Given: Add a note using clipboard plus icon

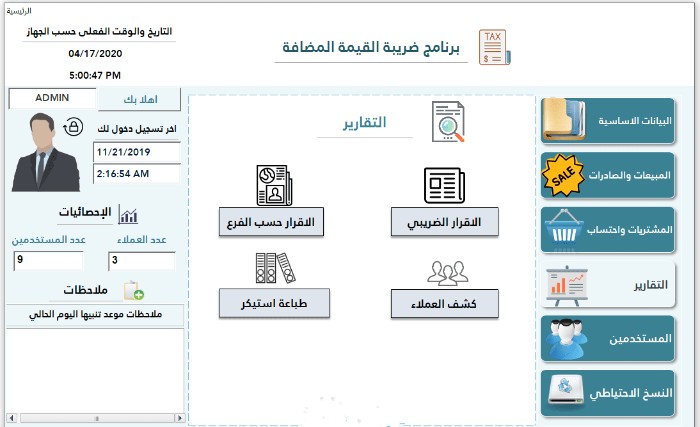Looking at the screenshot, I should pyautogui.click(x=133, y=291).
